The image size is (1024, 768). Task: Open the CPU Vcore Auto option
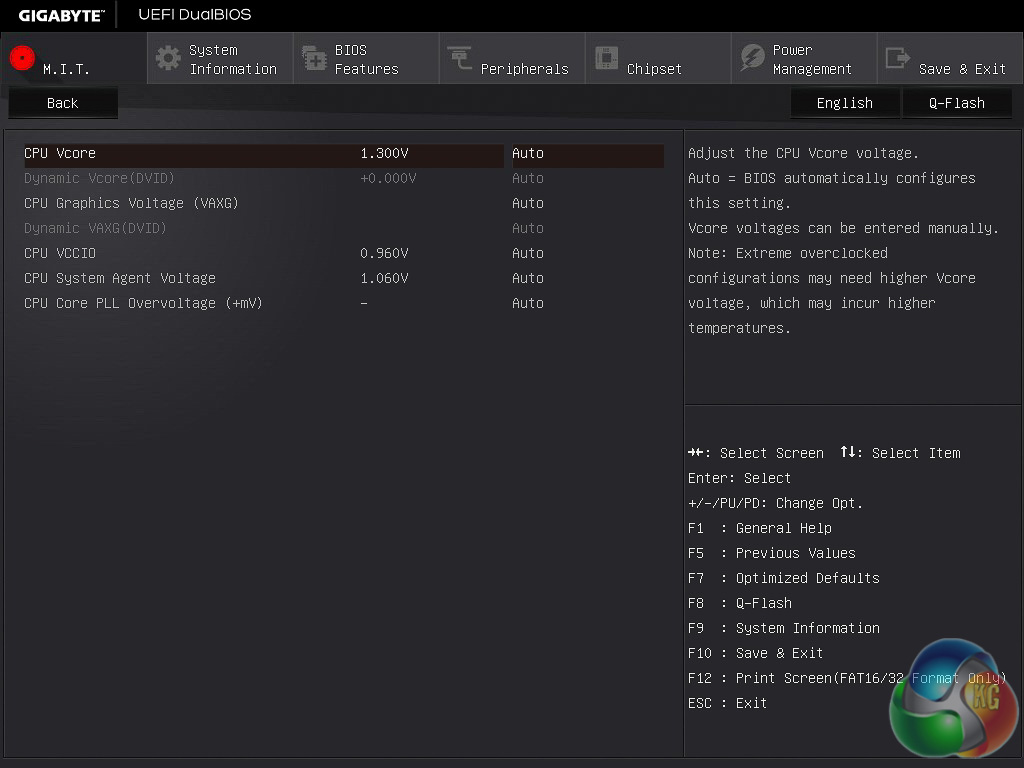click(x=528, y=153)
